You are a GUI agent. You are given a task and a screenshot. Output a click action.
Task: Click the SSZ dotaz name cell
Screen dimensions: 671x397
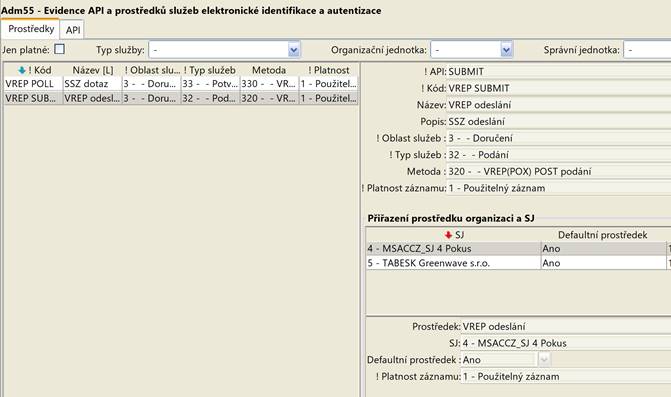pyautogui.click(x=92, y=84)
